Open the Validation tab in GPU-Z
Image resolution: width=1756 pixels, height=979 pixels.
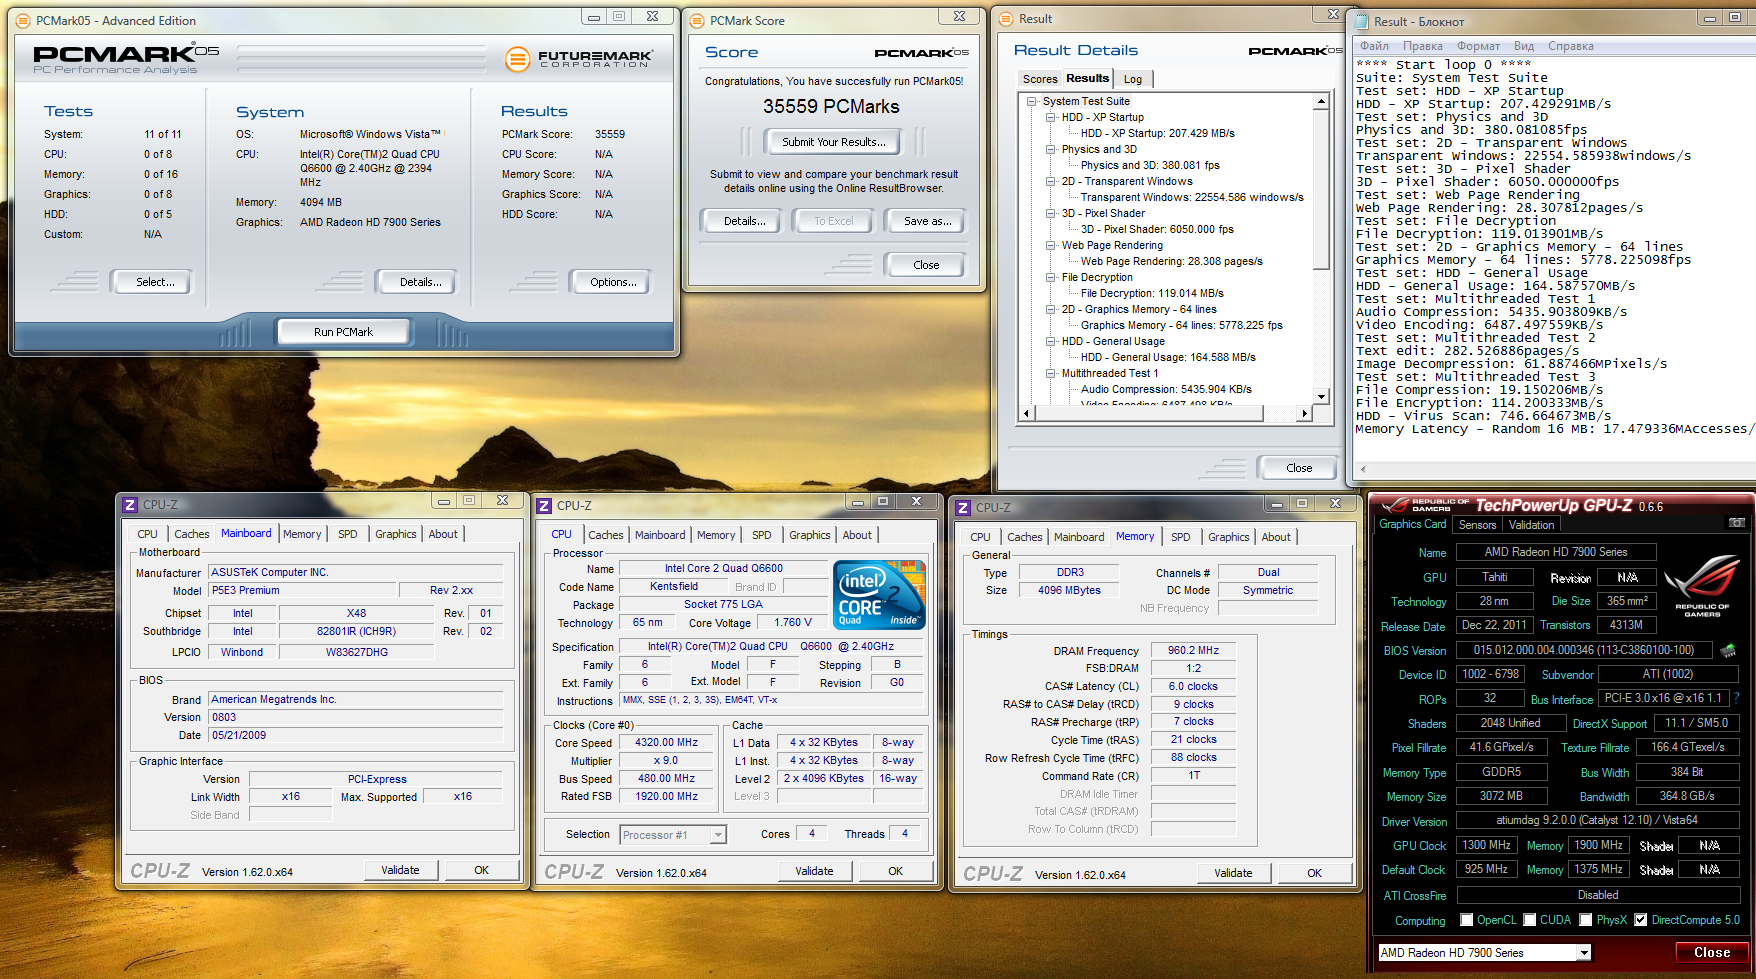(1531, 525)
